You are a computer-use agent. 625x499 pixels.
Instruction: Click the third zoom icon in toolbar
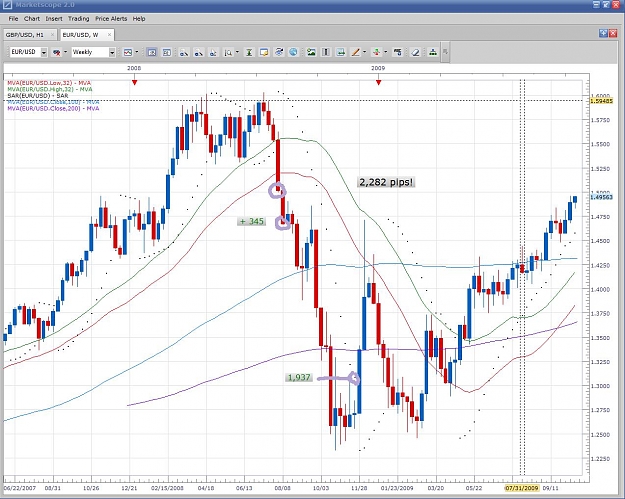213,52
